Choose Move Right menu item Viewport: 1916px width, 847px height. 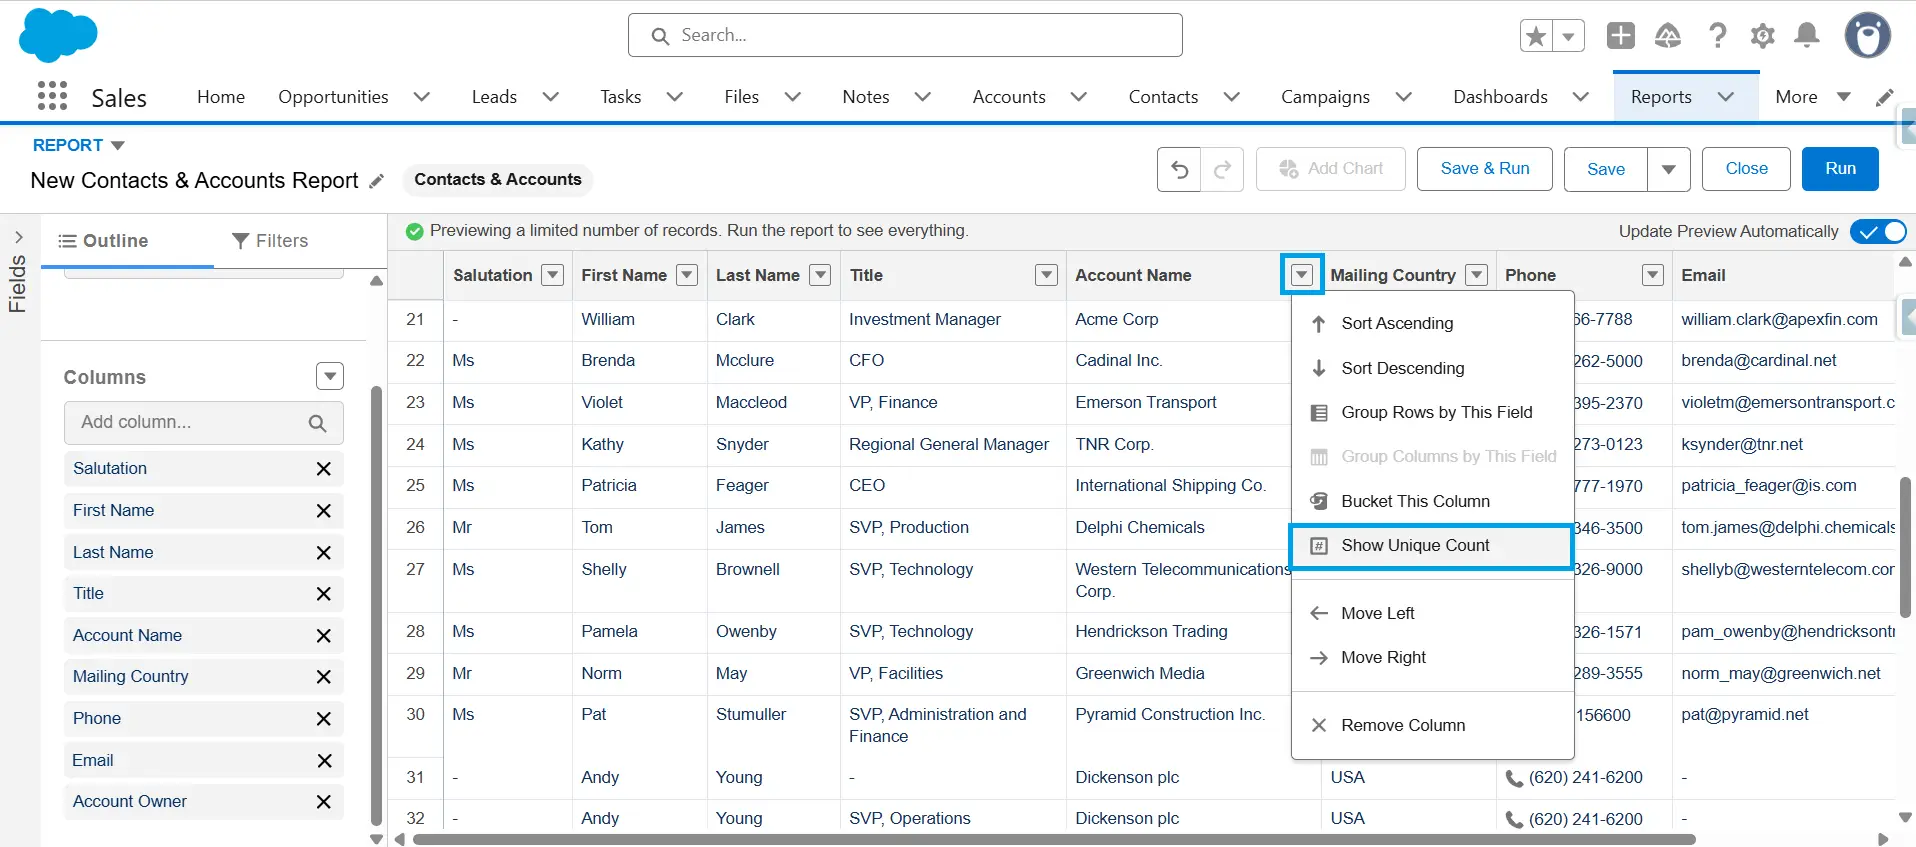tap(1433, 658)
